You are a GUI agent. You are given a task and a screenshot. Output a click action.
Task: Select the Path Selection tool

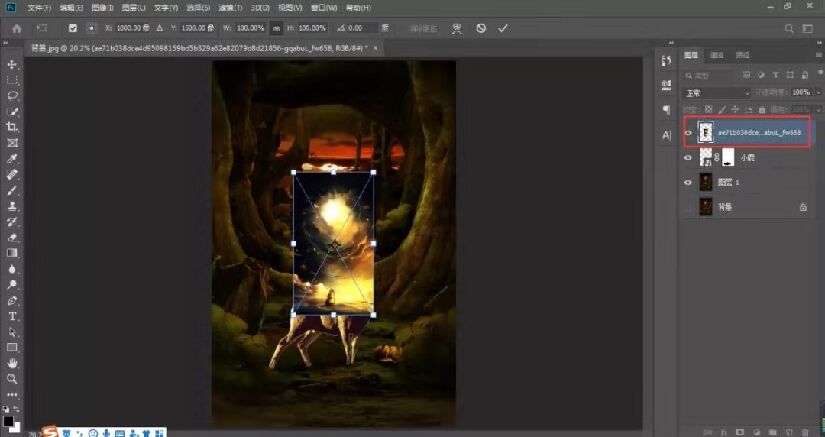(12, 332)
